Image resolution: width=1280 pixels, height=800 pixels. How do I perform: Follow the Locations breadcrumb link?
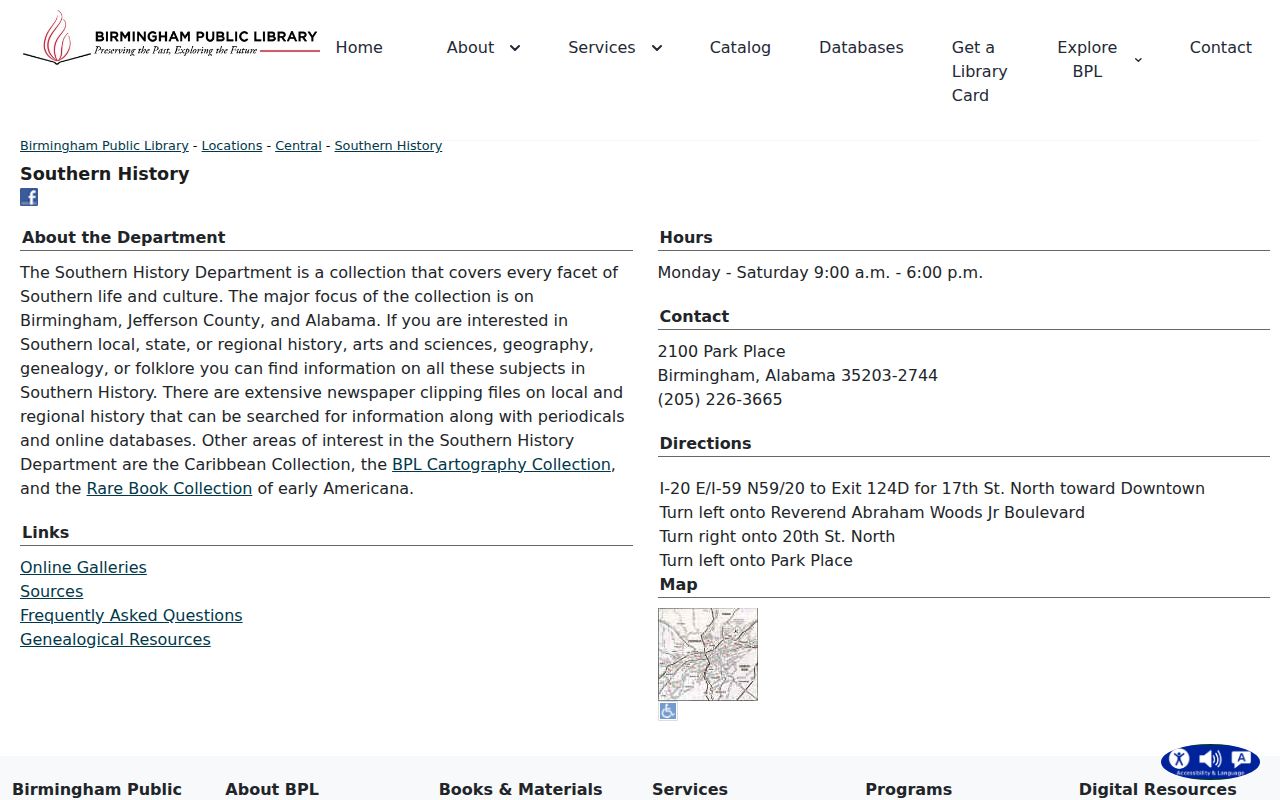[232, 146]
